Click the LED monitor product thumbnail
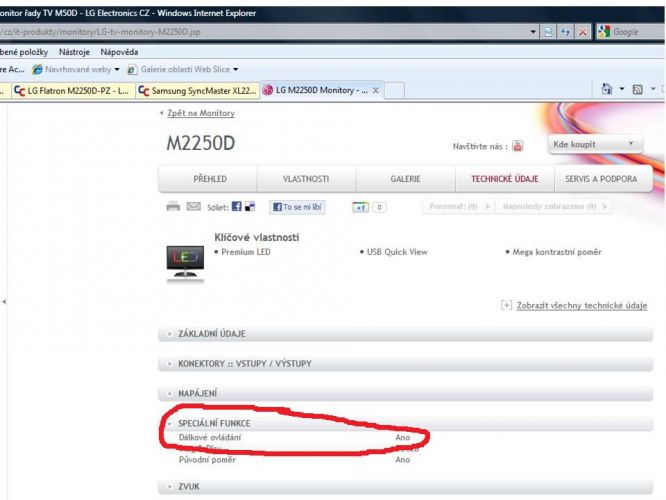Screen dimensions: 666x500 point(185,263)
